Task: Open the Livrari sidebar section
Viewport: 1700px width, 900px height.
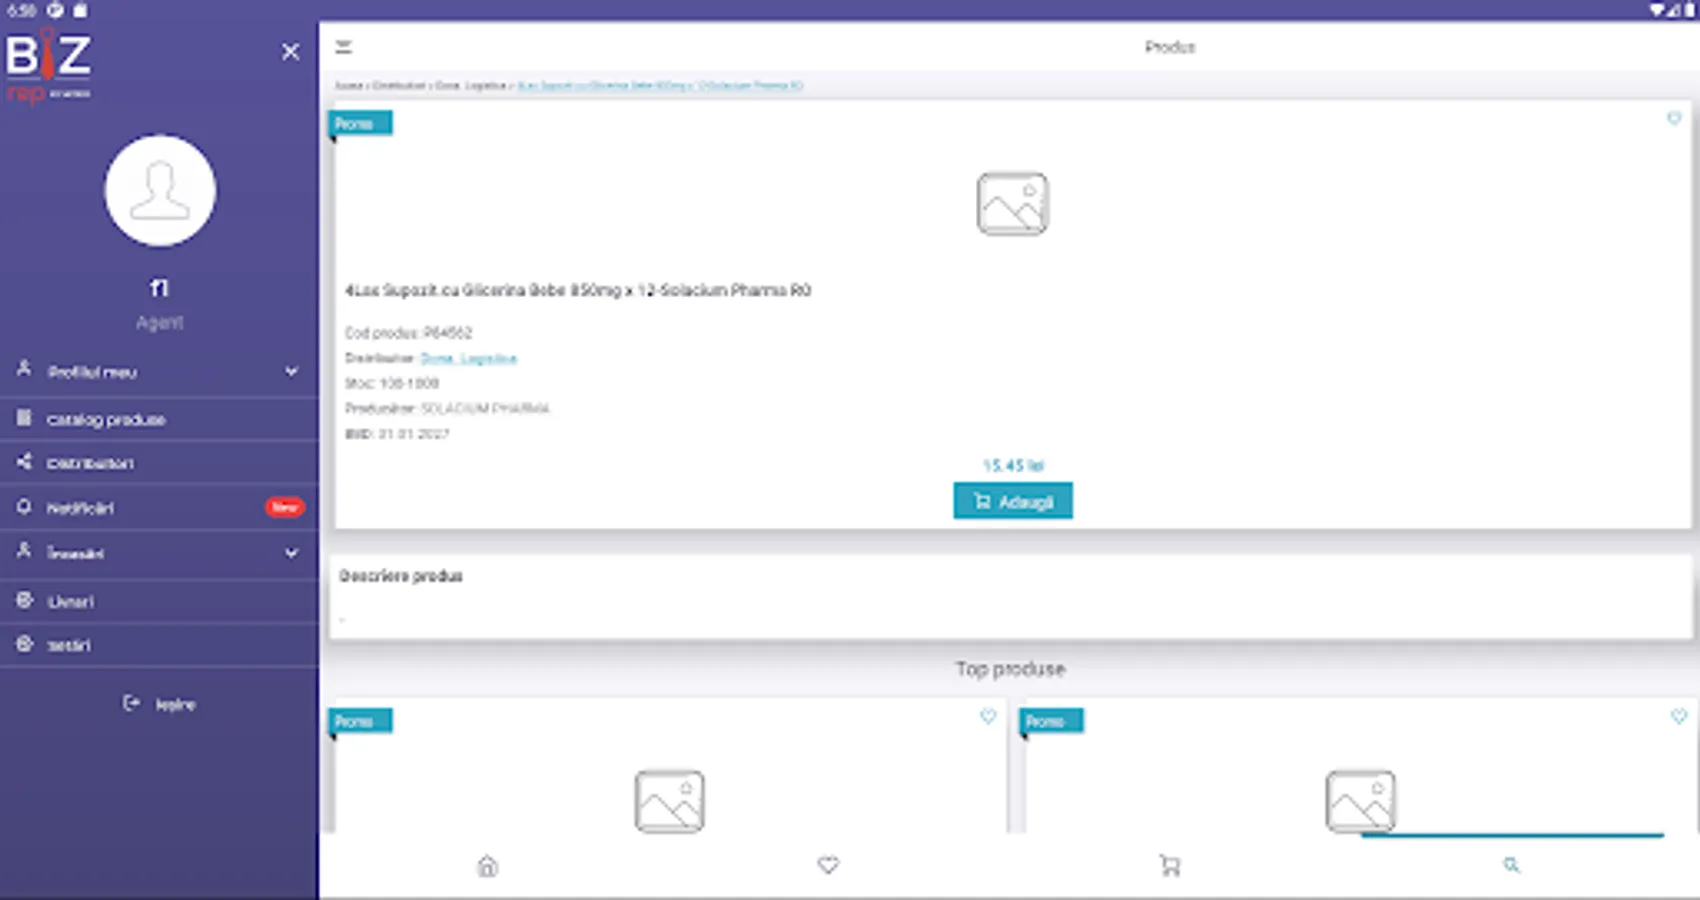Action: tap(77, 600)
